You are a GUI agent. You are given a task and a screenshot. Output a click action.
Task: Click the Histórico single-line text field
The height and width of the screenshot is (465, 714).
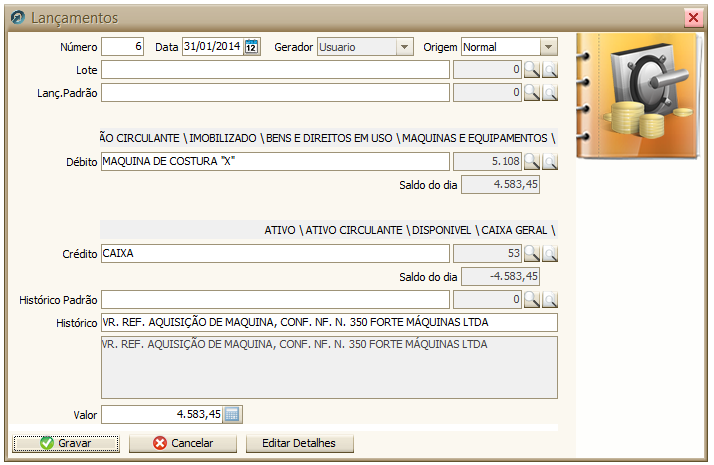(x=329, y=322)
